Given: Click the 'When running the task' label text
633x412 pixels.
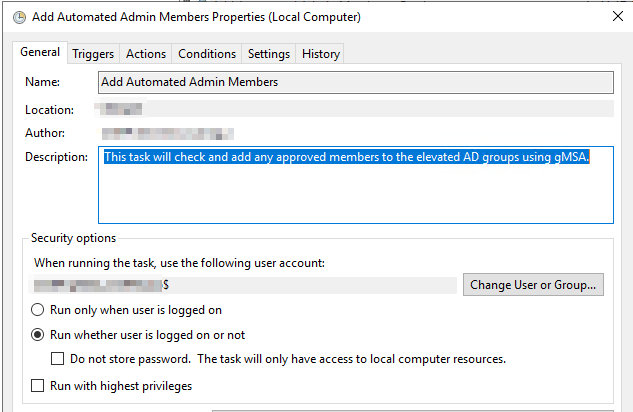Looking at the screenshot, I should pos(179,263).
